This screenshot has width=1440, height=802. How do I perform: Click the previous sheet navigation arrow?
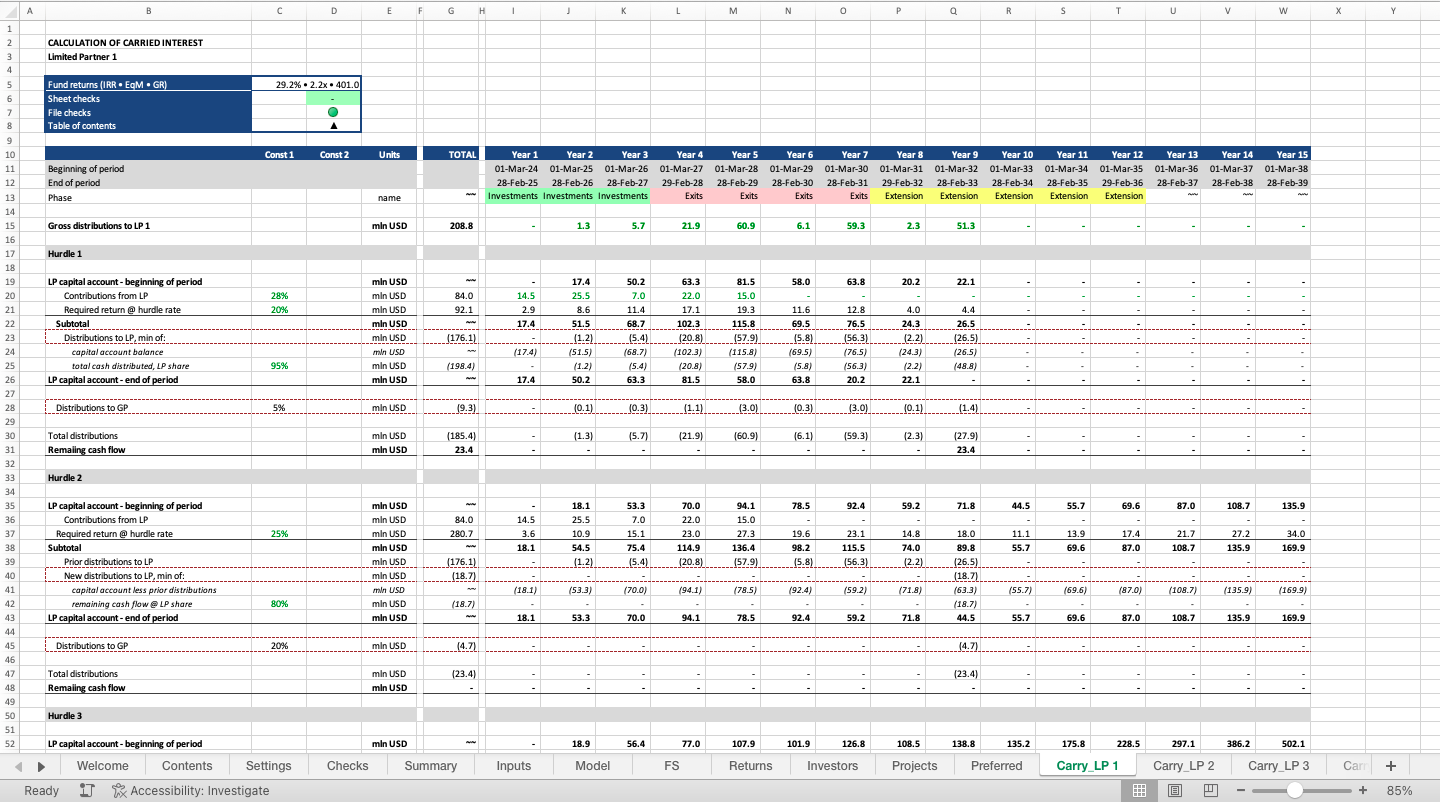18,766
